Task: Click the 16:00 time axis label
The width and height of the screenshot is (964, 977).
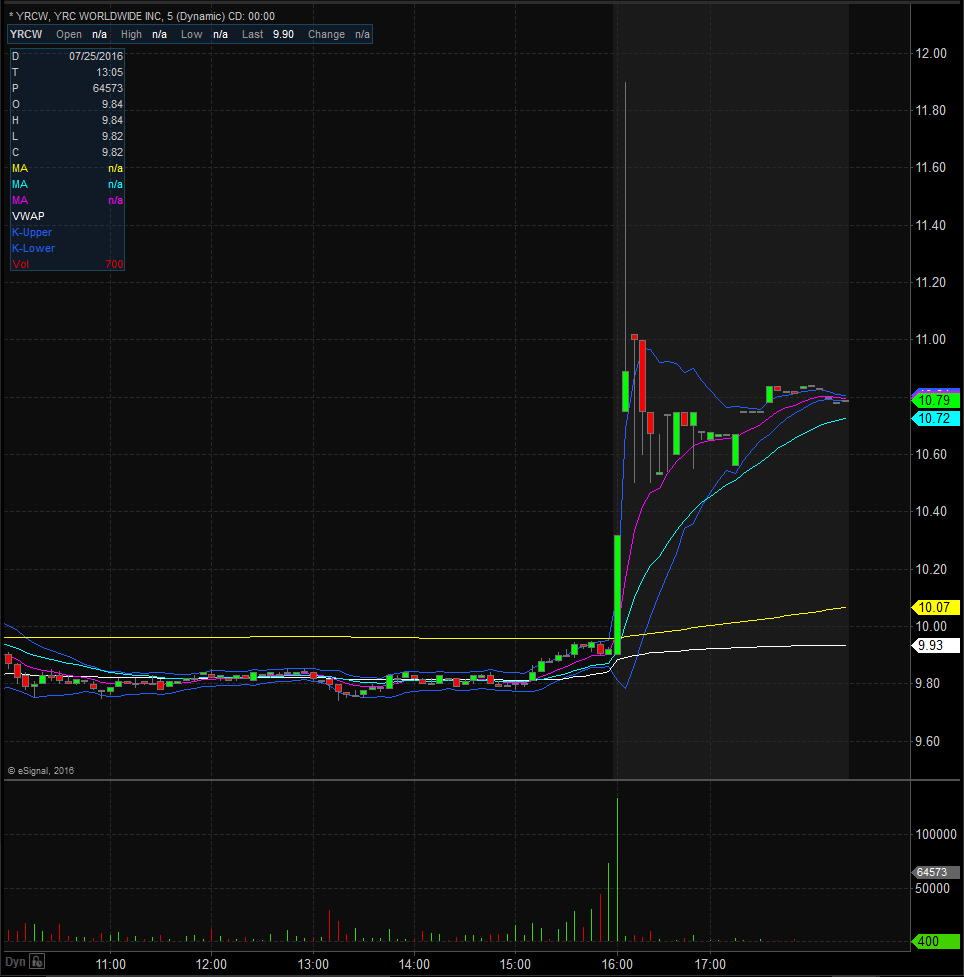Action: (x=617, y=964)
